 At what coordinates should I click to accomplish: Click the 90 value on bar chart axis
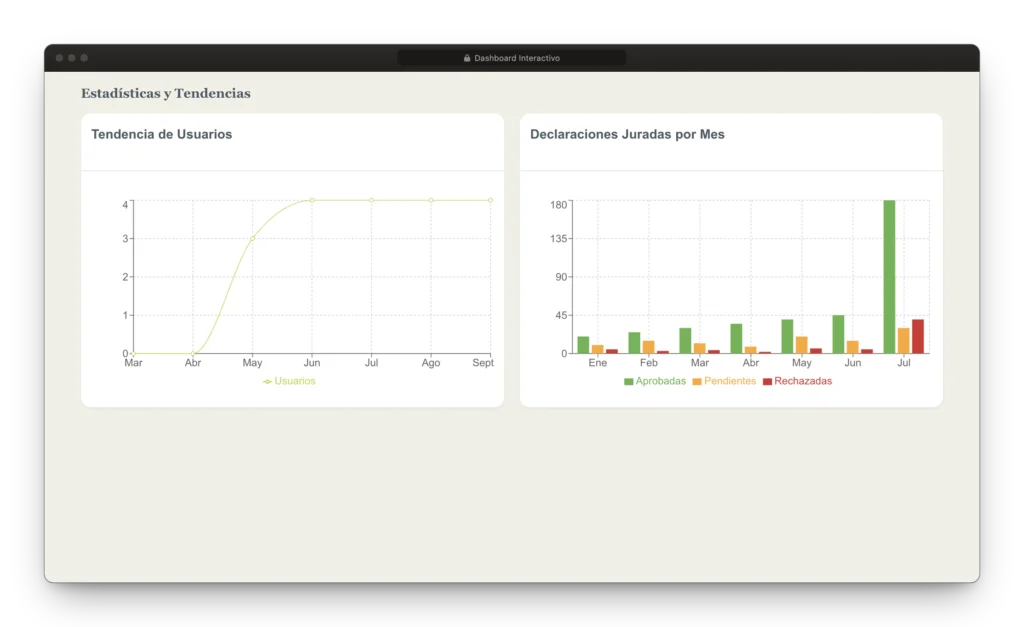(x=561, y=277)
